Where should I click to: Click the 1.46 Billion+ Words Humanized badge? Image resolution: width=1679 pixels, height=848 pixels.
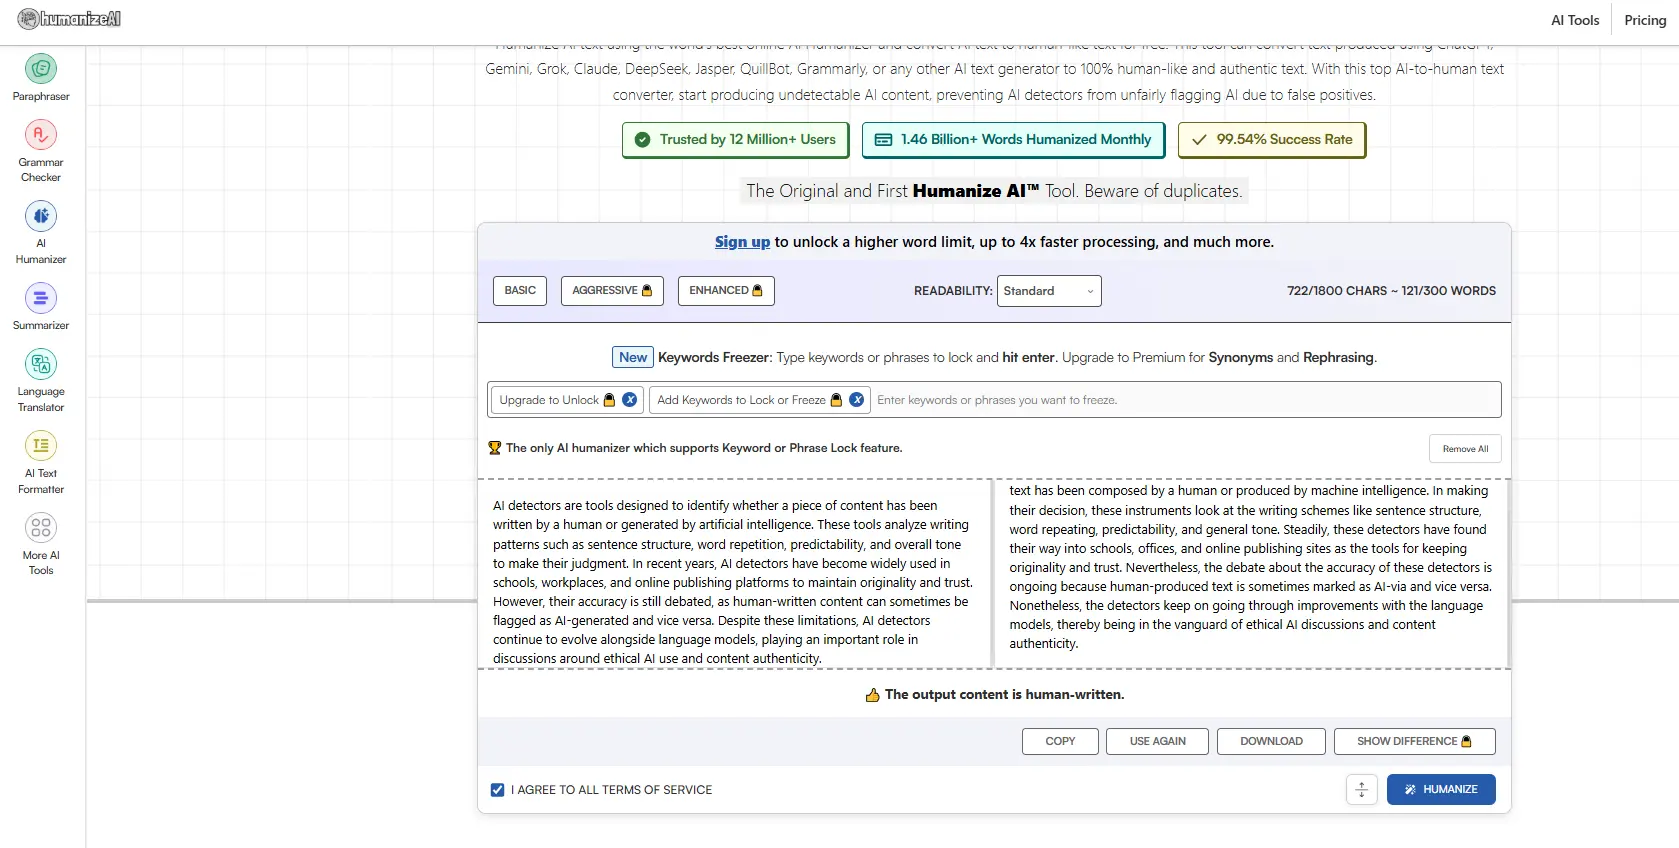pyautogui.click(x=1014, y=140)
